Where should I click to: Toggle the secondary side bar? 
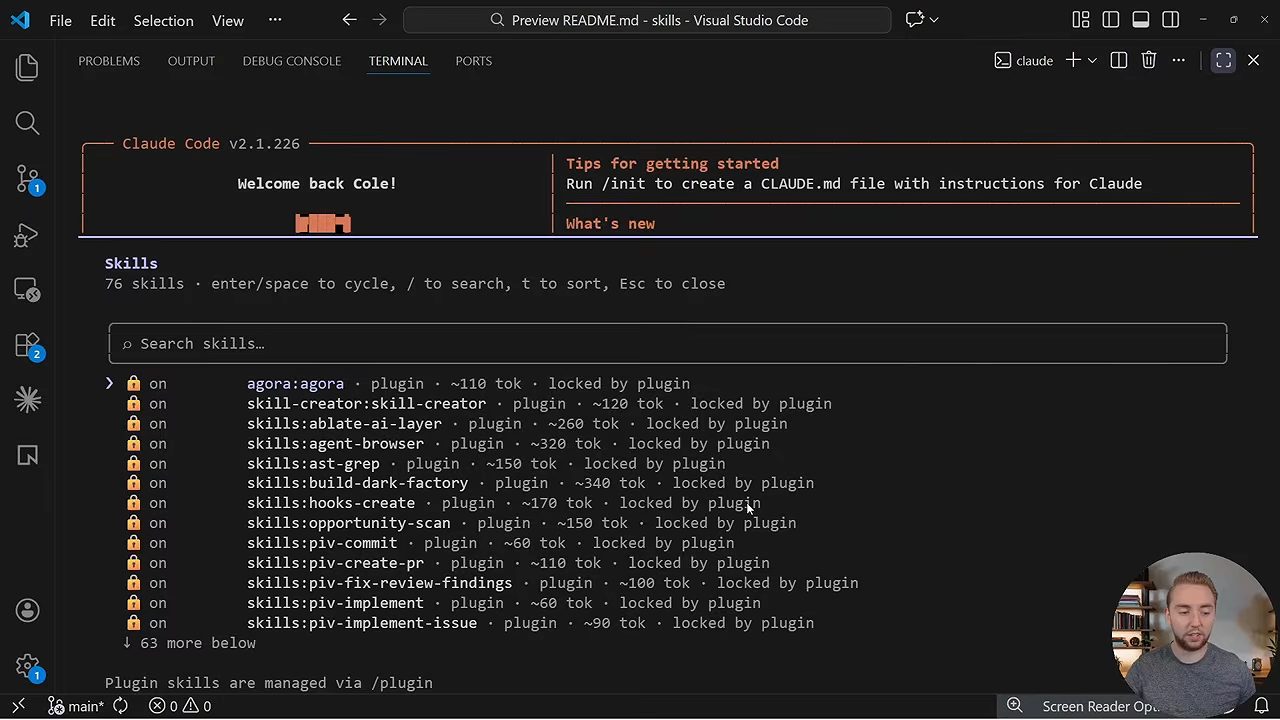tap(1171, 20)
